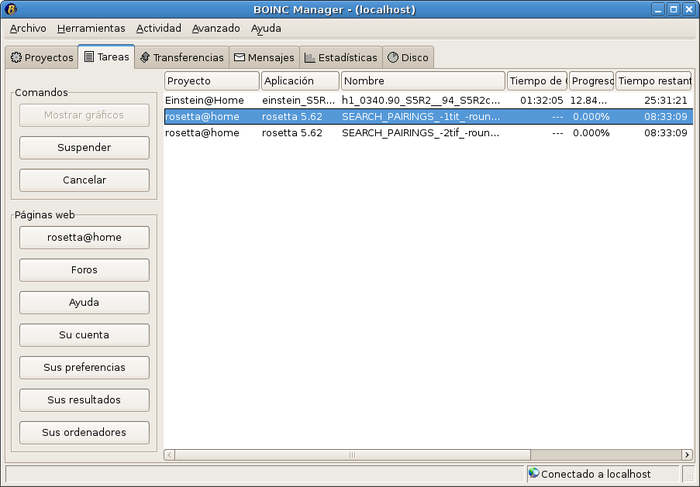The height and width of the screenshot is (487, 700).
Task: Open Sus preferencias page
Action: coord(84,367)
